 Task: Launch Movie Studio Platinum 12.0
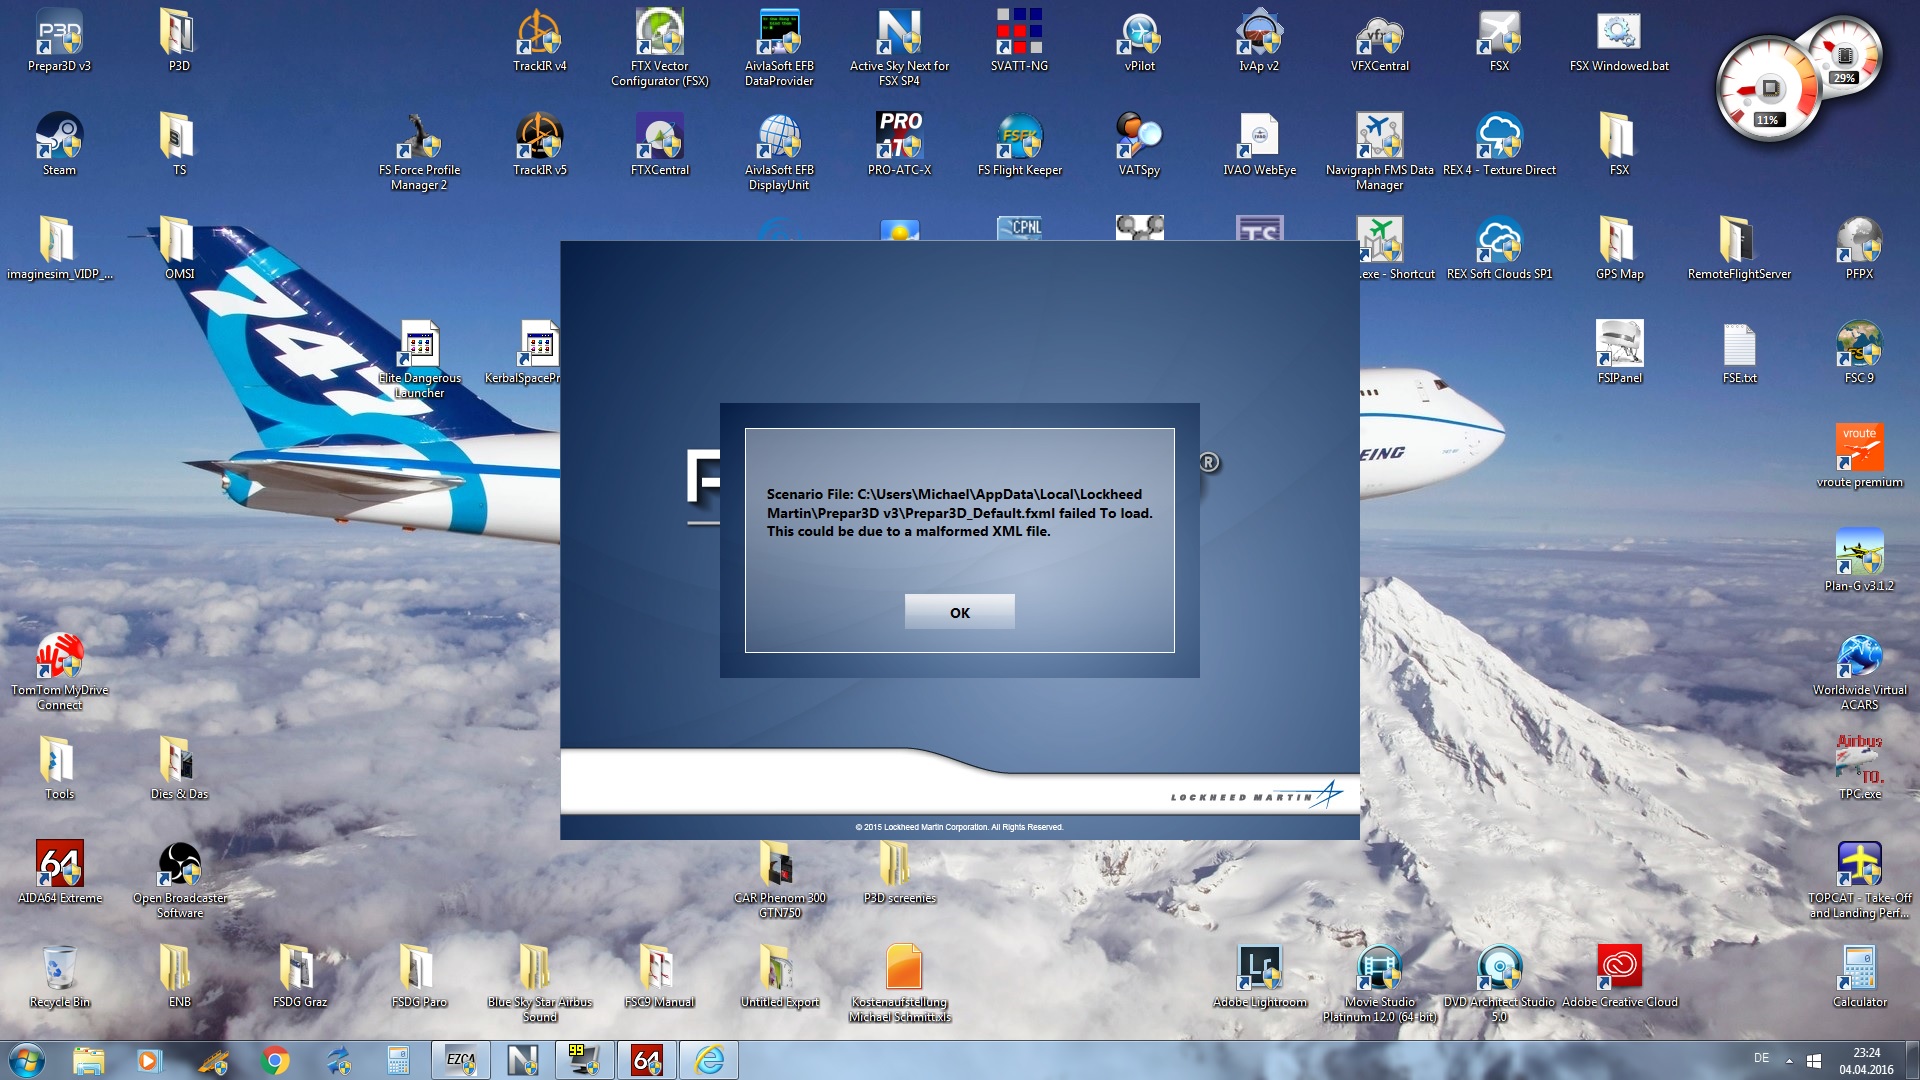click(x=1379, y=983)
